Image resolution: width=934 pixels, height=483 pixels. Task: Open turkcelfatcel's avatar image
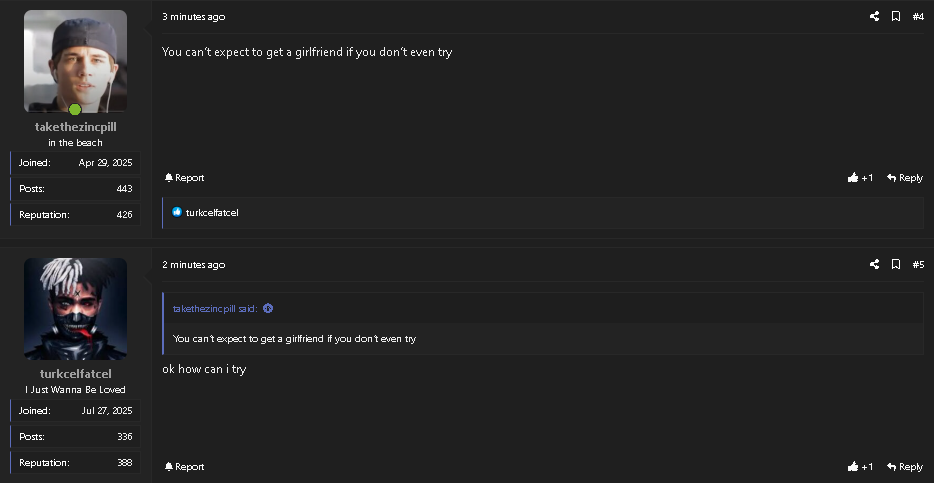tap(75, 309)
